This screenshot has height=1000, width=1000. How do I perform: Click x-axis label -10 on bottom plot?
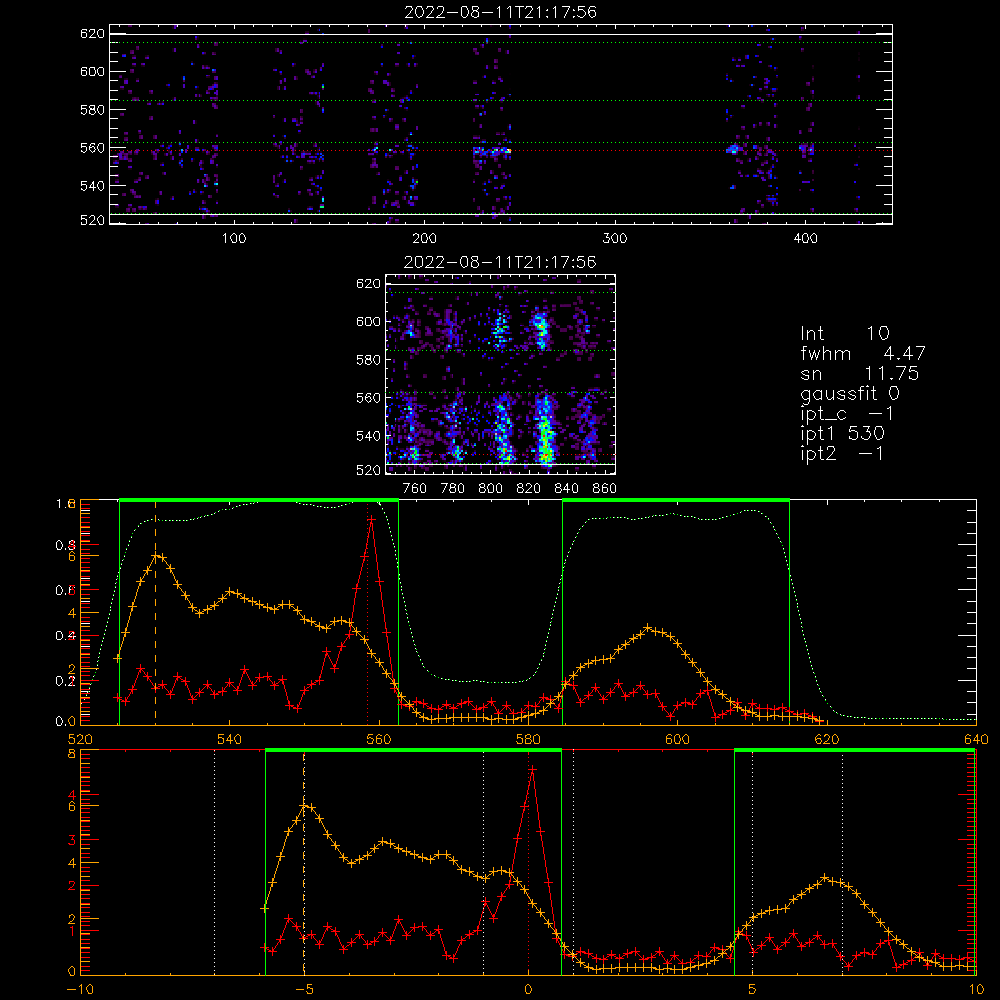[x=80, y=990]
